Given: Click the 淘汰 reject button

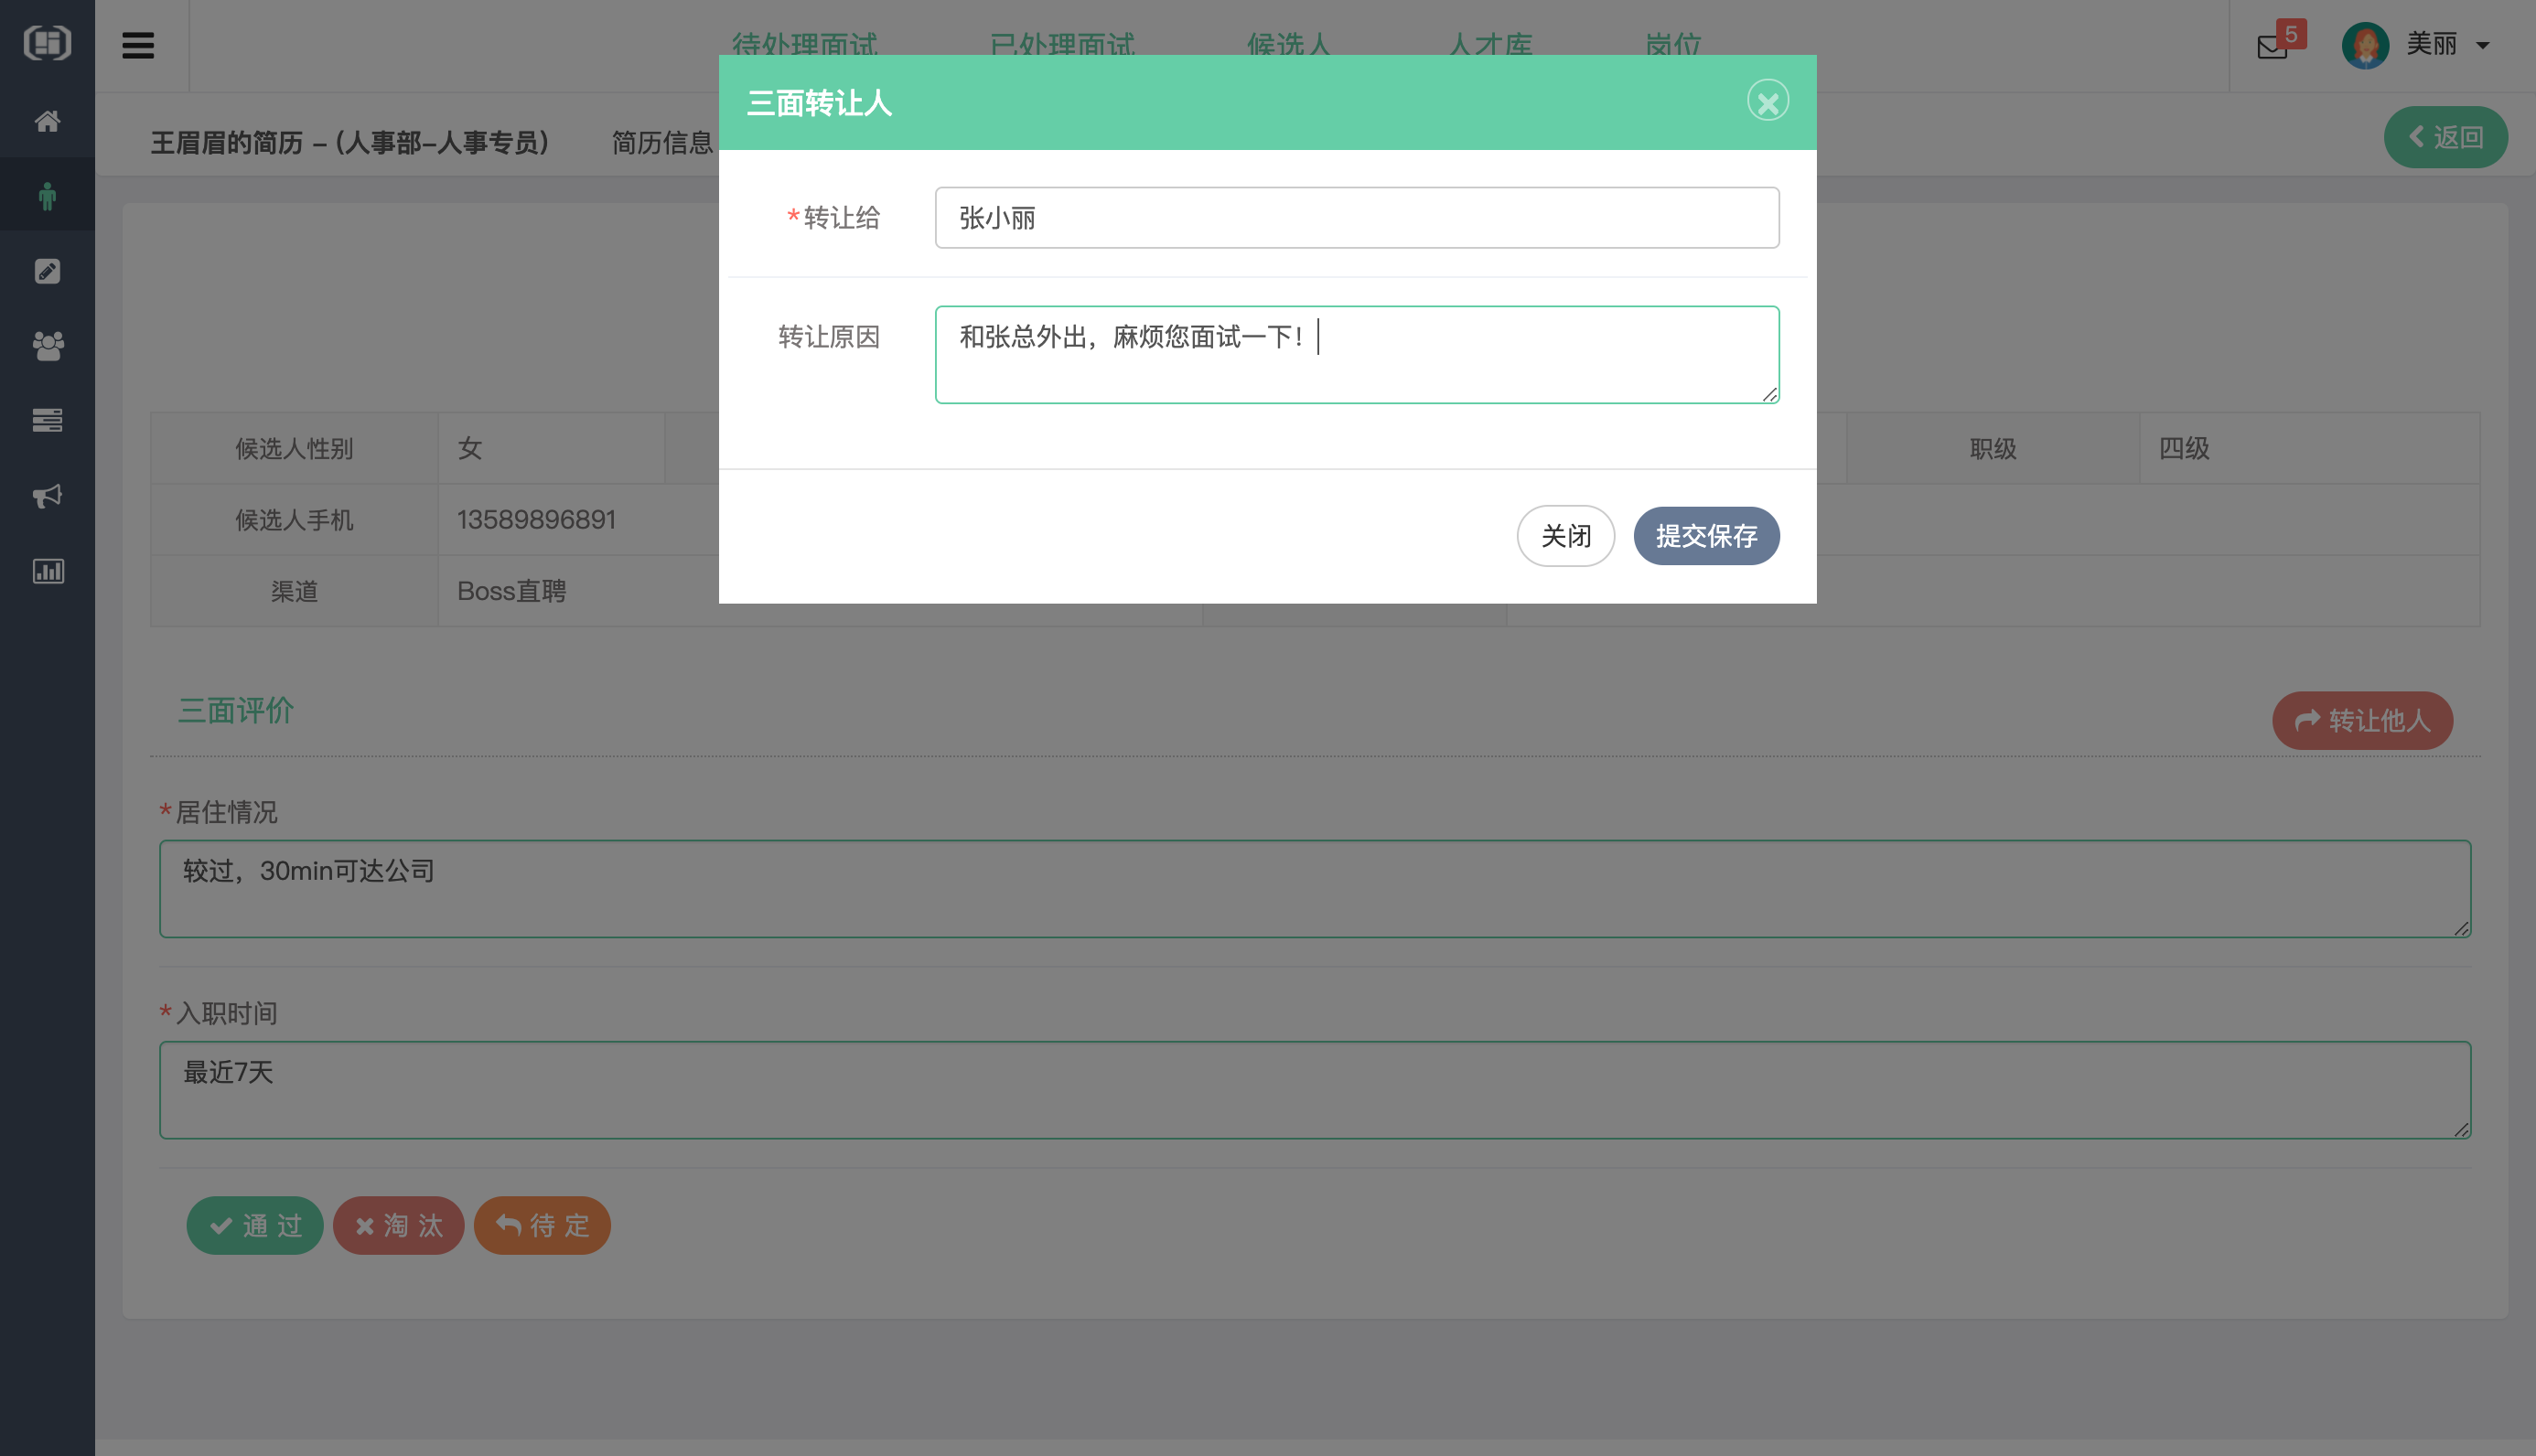Looking at the screenshot, I should click(x=398, y=1225).
